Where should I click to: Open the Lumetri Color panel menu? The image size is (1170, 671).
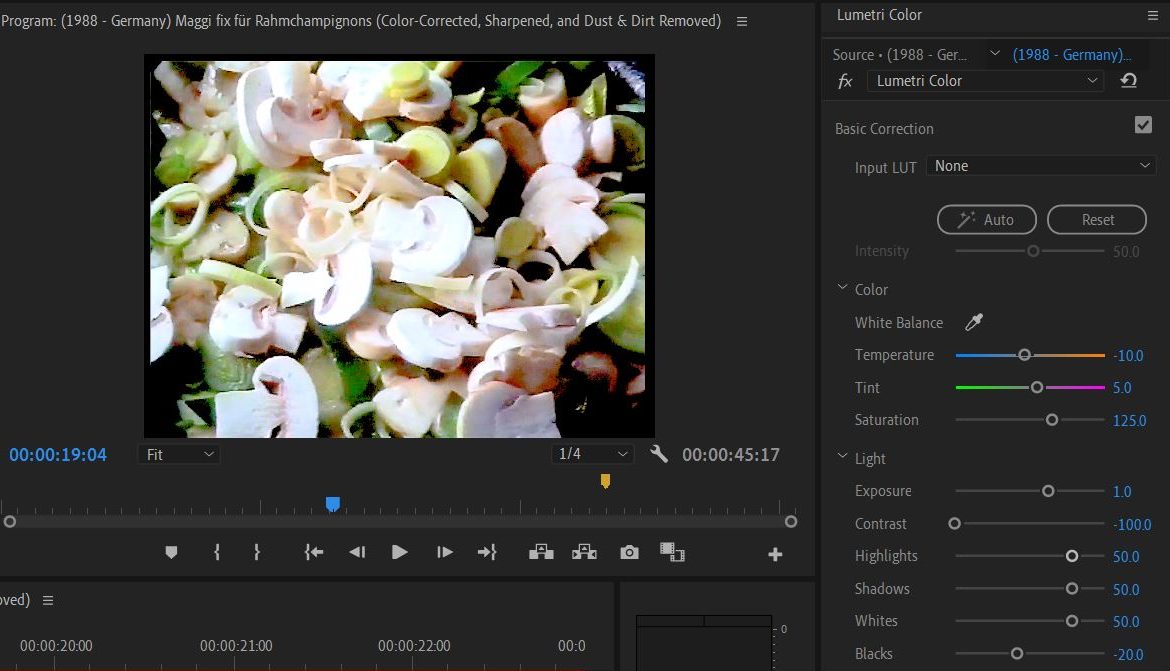[x=1153, y=15]
